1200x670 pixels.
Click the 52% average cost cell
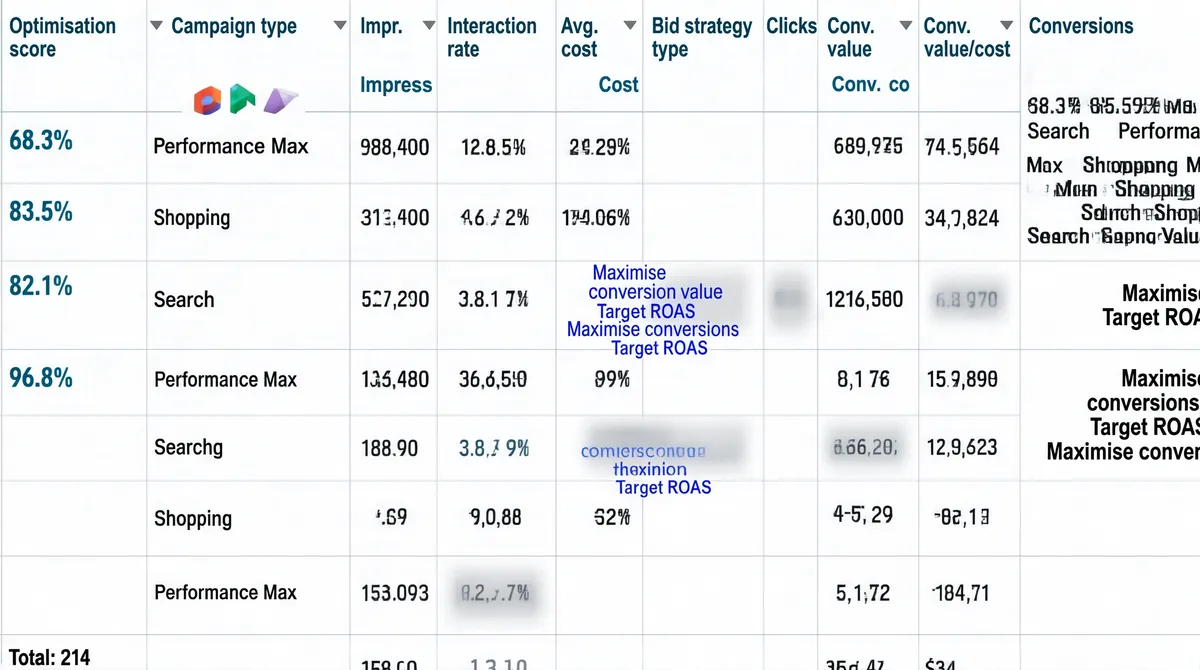coord(612,518)
